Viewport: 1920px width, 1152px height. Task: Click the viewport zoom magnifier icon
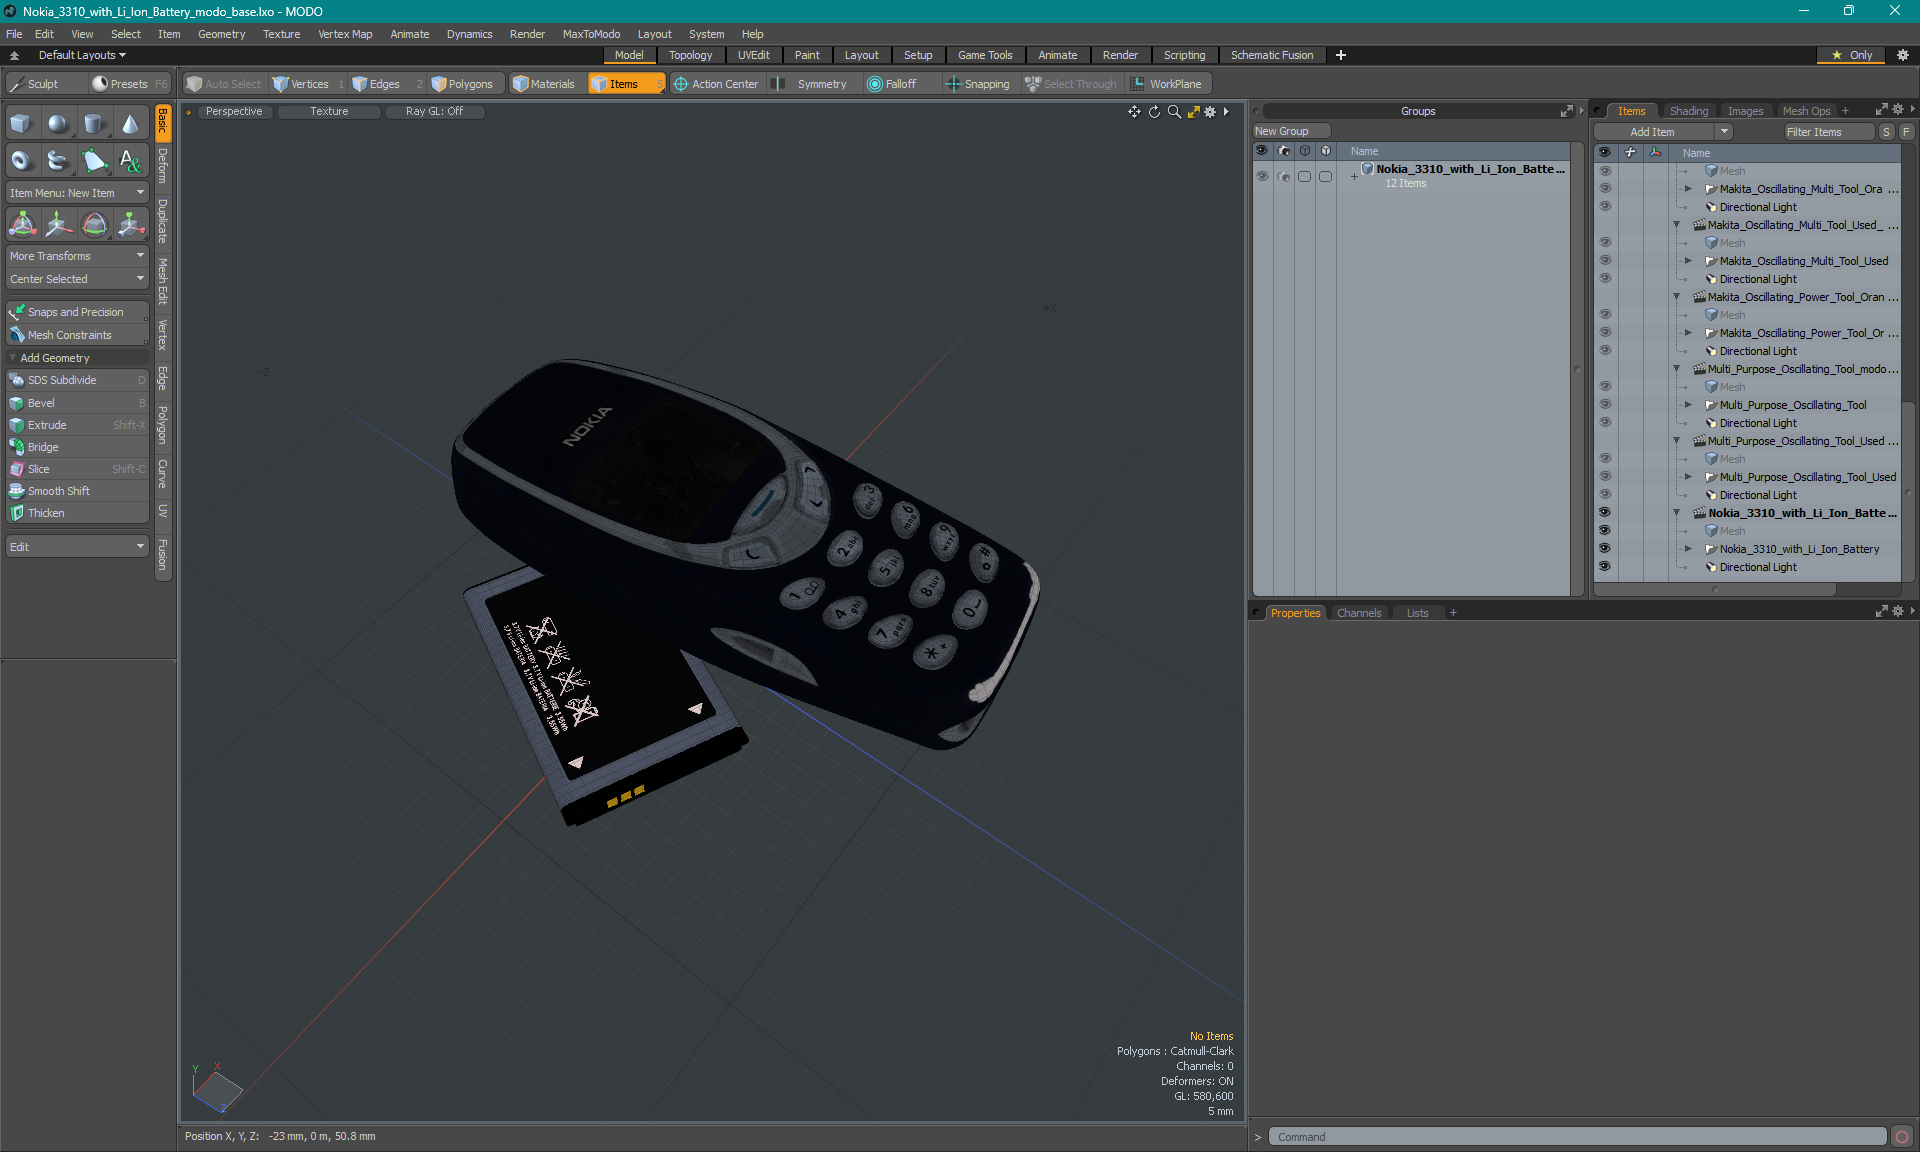click(x=1174, y=112)
